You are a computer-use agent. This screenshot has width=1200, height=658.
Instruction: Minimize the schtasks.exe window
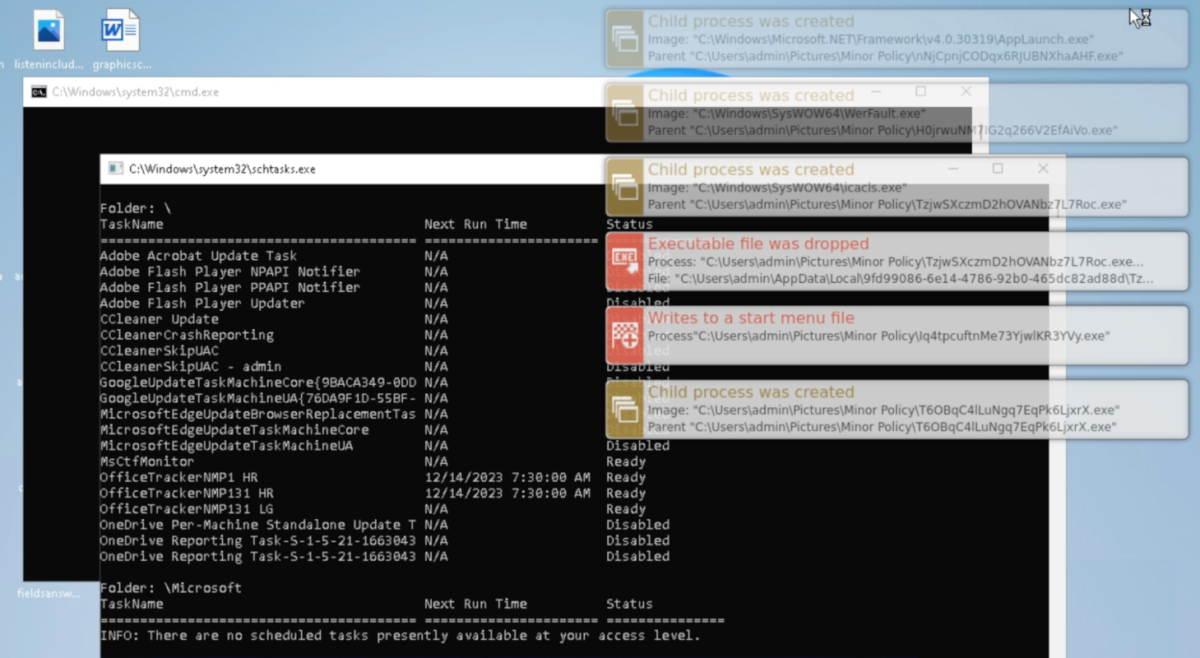coord(952,168)
